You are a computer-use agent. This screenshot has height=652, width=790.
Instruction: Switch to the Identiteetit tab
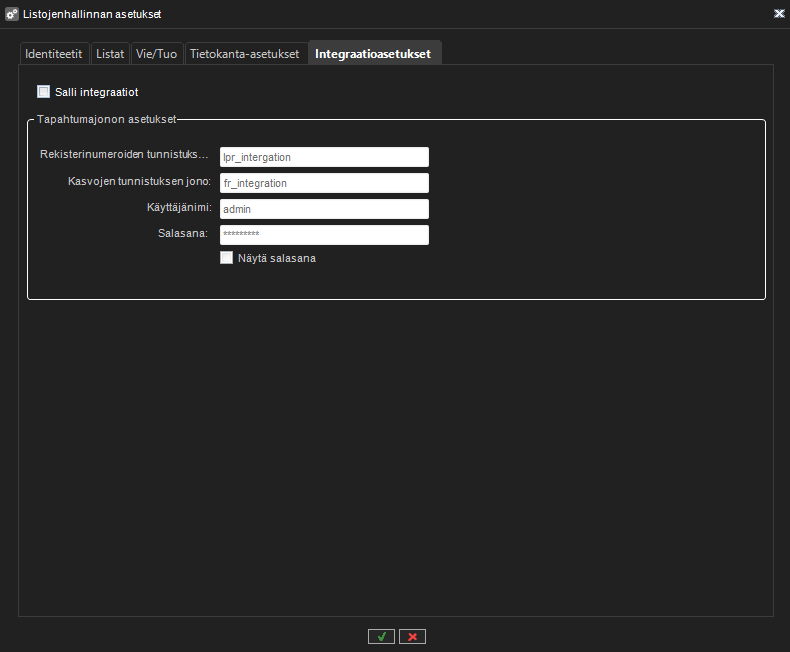point(54,54)
